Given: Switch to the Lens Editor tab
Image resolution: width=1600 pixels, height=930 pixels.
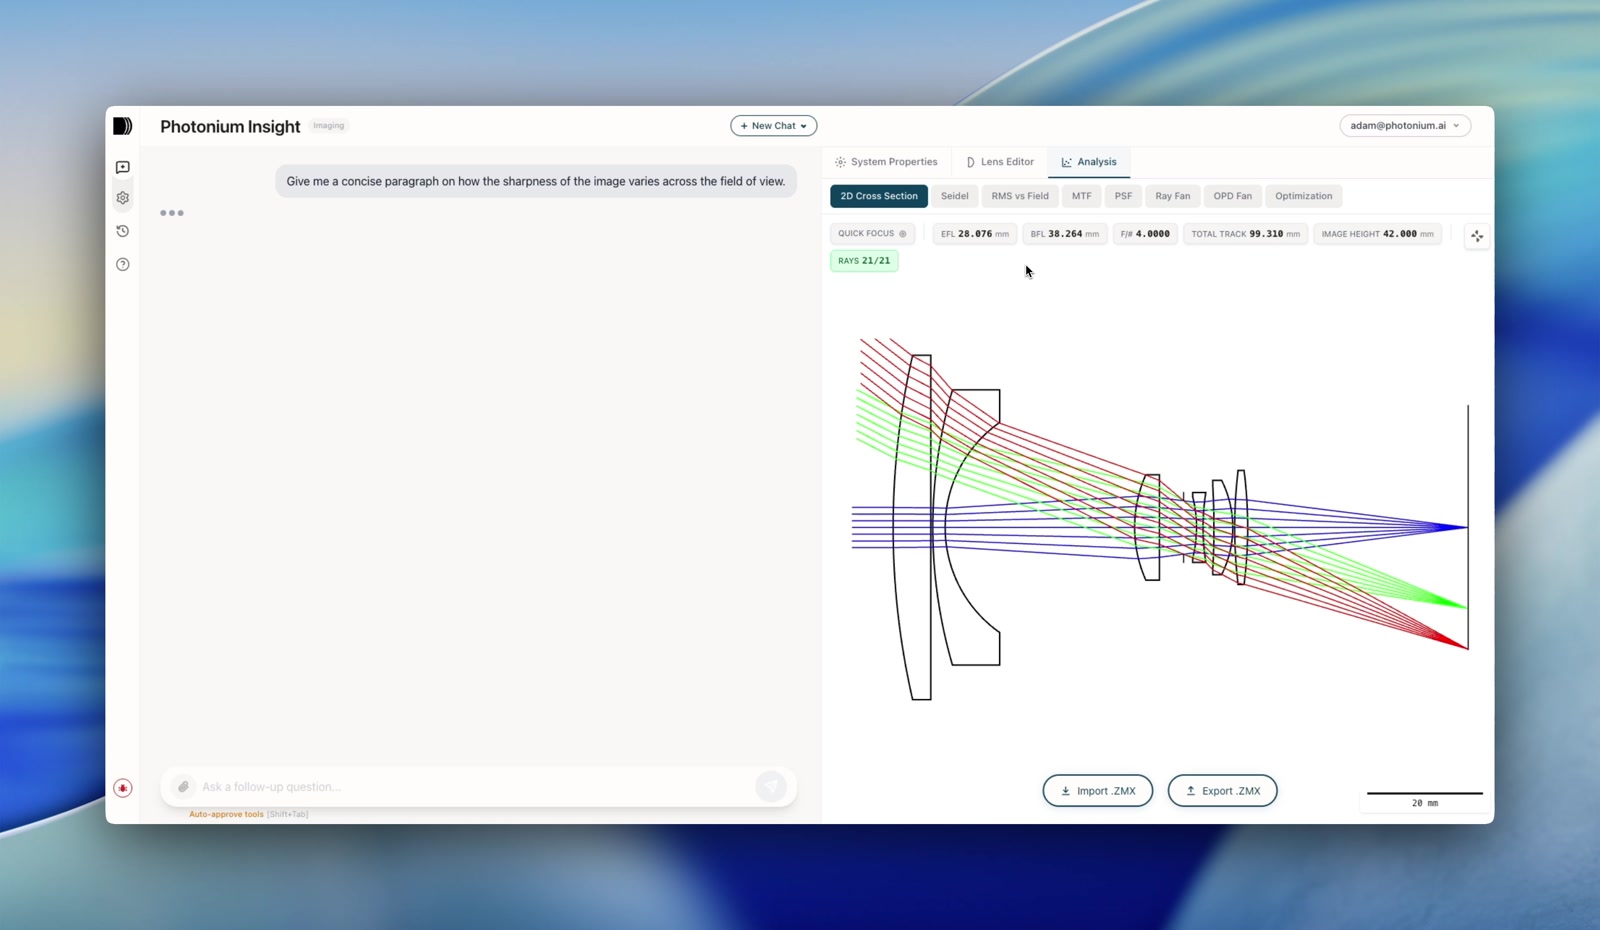Looking at the screenshot, I should click(1000, 162).
